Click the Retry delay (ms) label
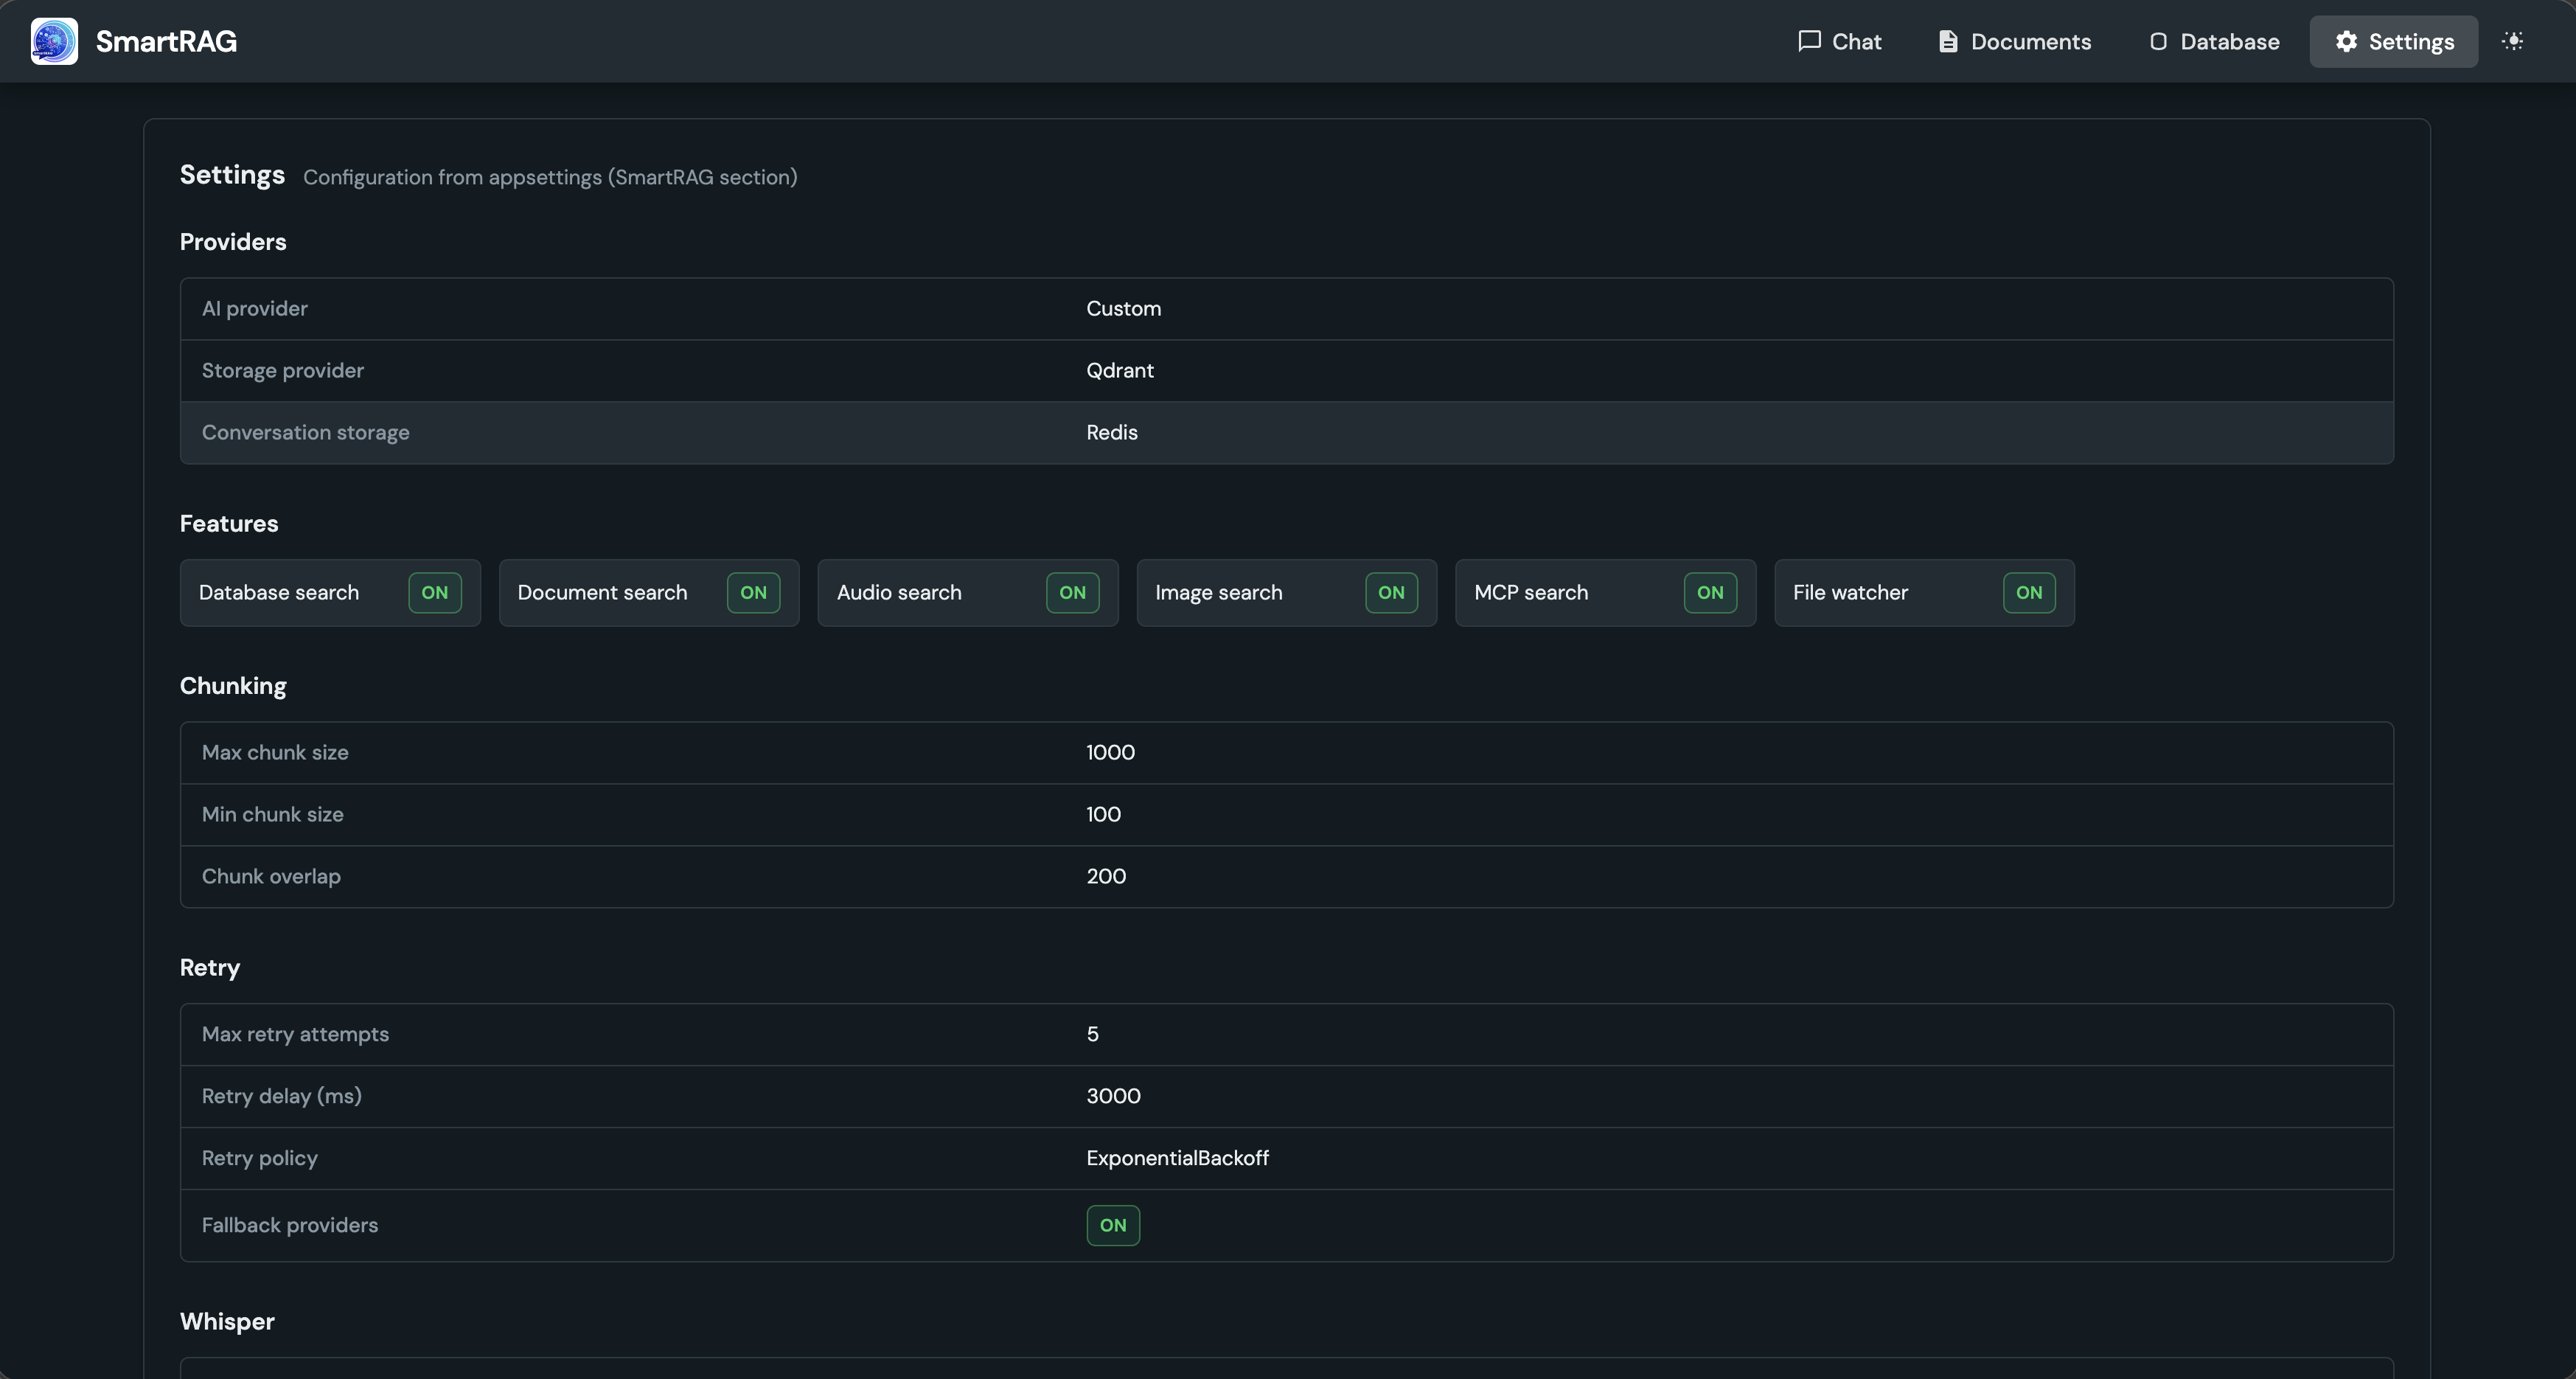This screenshot has width=2576, height=1379. click(x=282, y=1097)
